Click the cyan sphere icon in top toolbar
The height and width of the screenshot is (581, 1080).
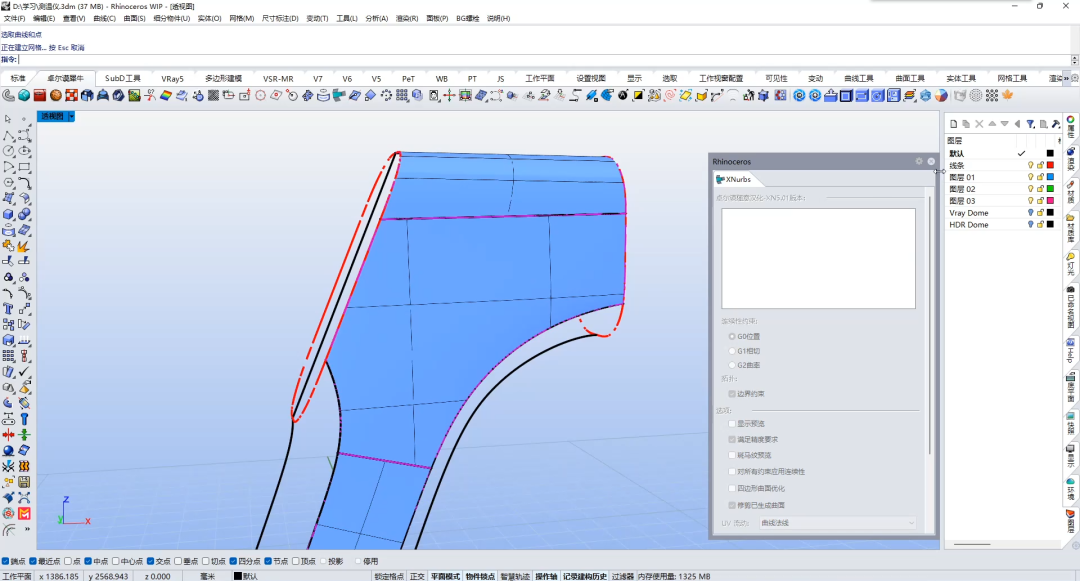click(24, 96)
